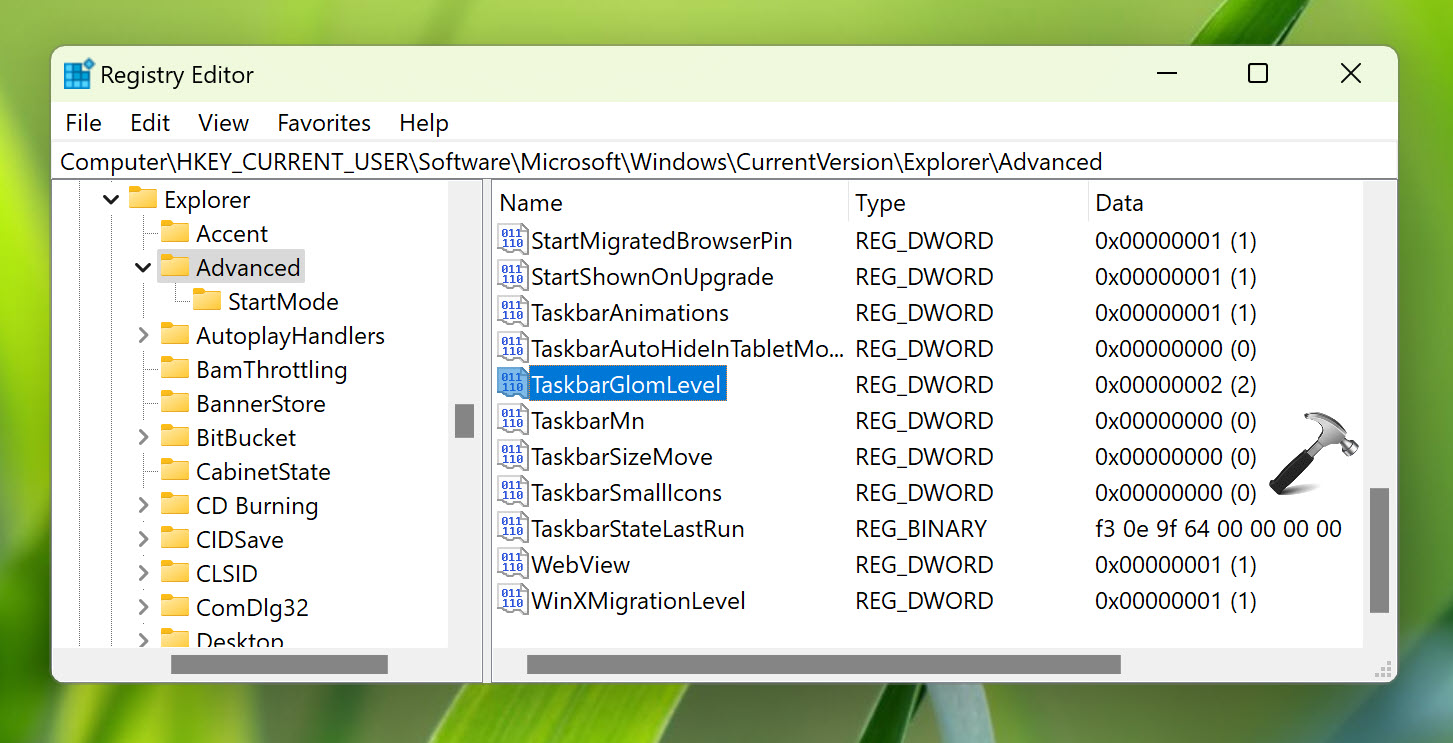This screenshot has height=743, width=1453.
Task: Sort values by the Type column header
Action: tap(880, 203)
